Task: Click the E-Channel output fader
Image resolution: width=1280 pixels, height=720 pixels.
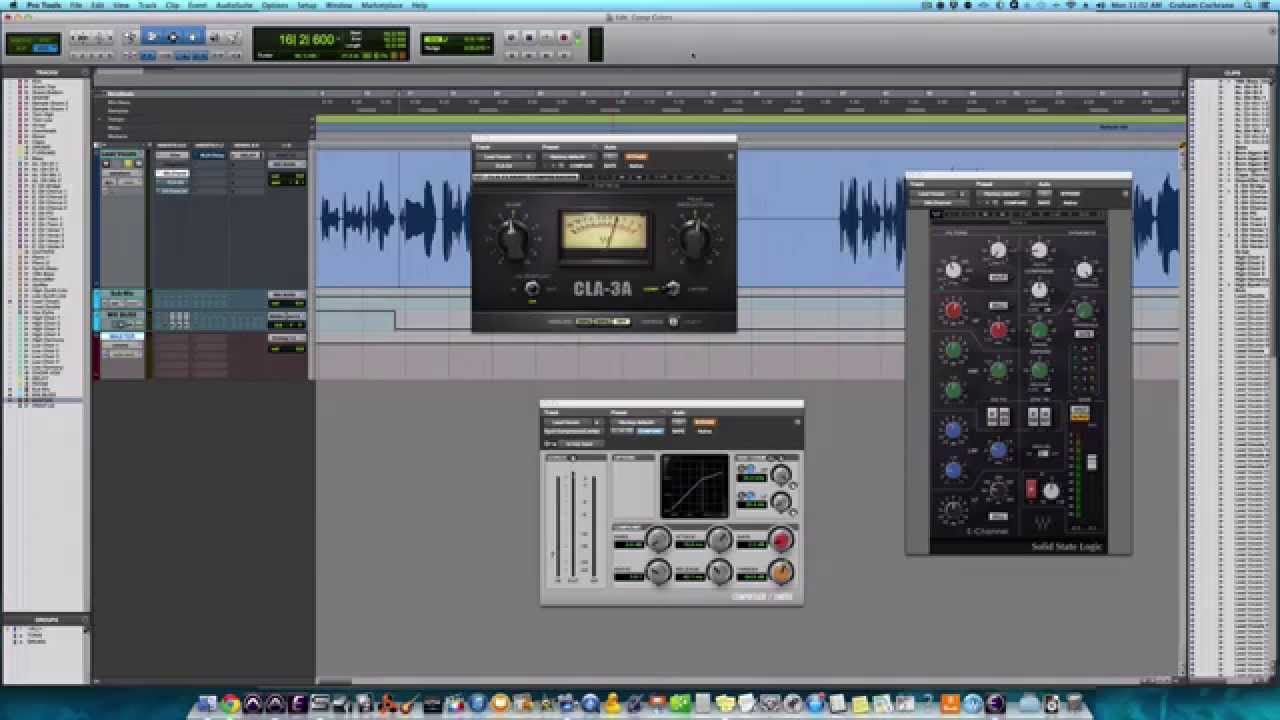Action: [1091, 462]
